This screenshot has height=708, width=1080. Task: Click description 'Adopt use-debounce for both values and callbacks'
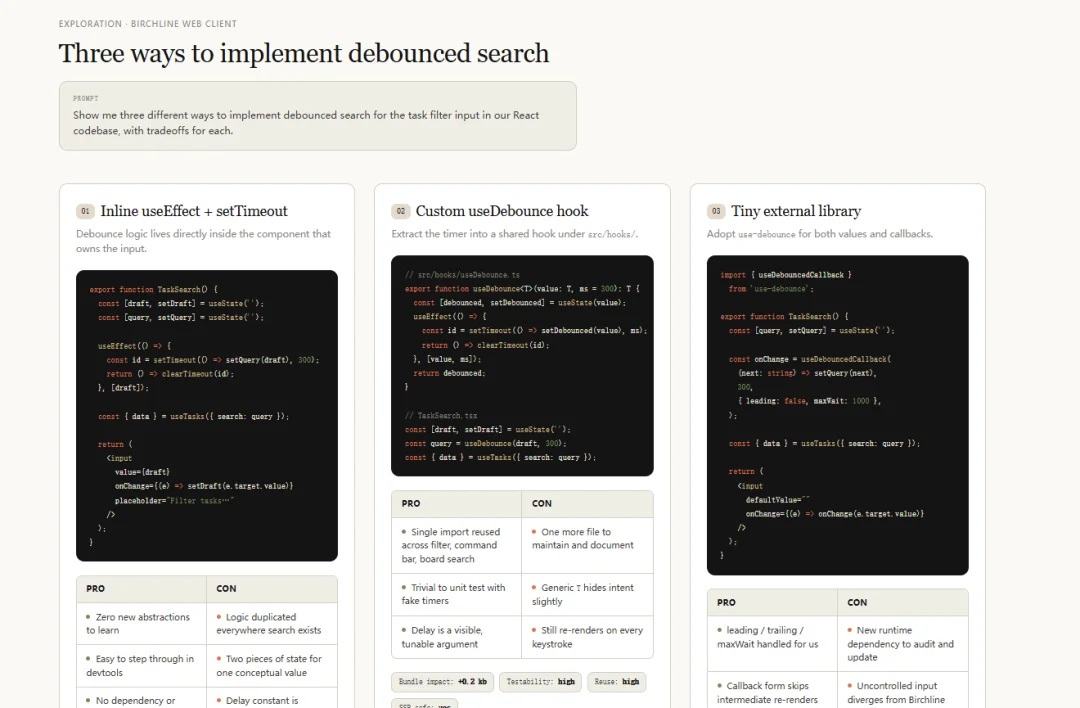(x=820, y=234)
